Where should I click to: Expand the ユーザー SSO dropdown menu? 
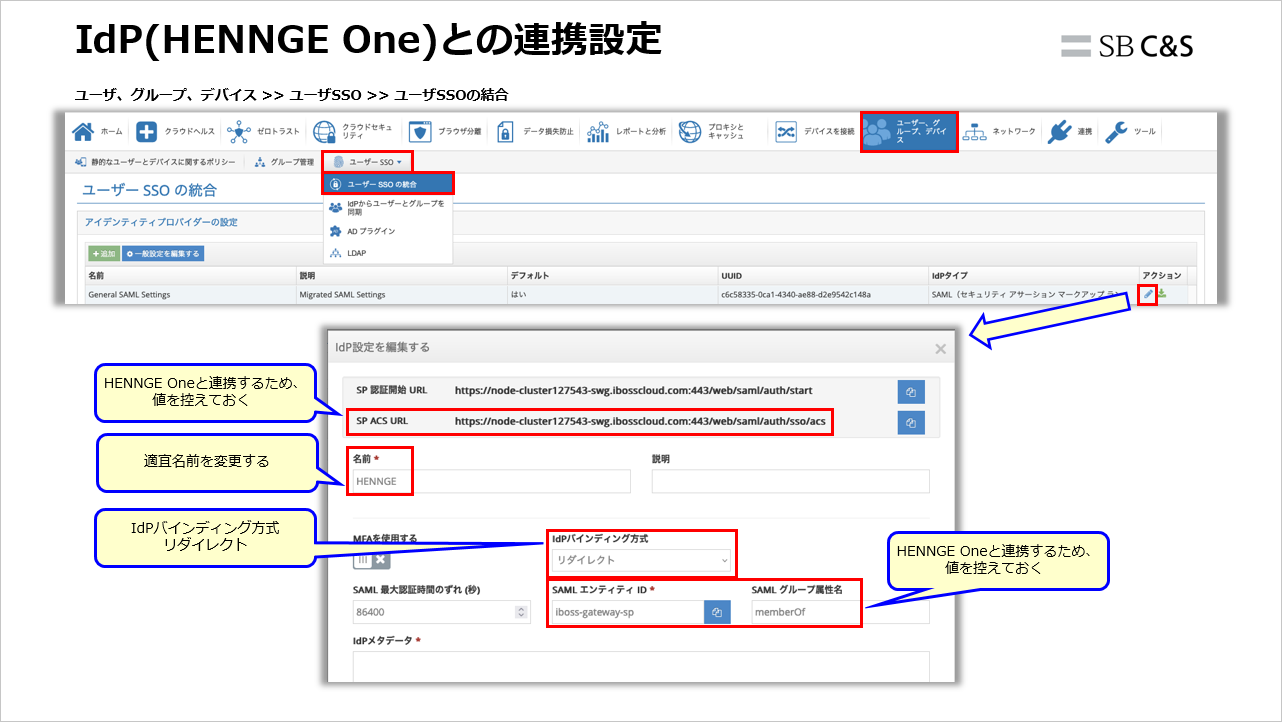(x=368, y=162)
